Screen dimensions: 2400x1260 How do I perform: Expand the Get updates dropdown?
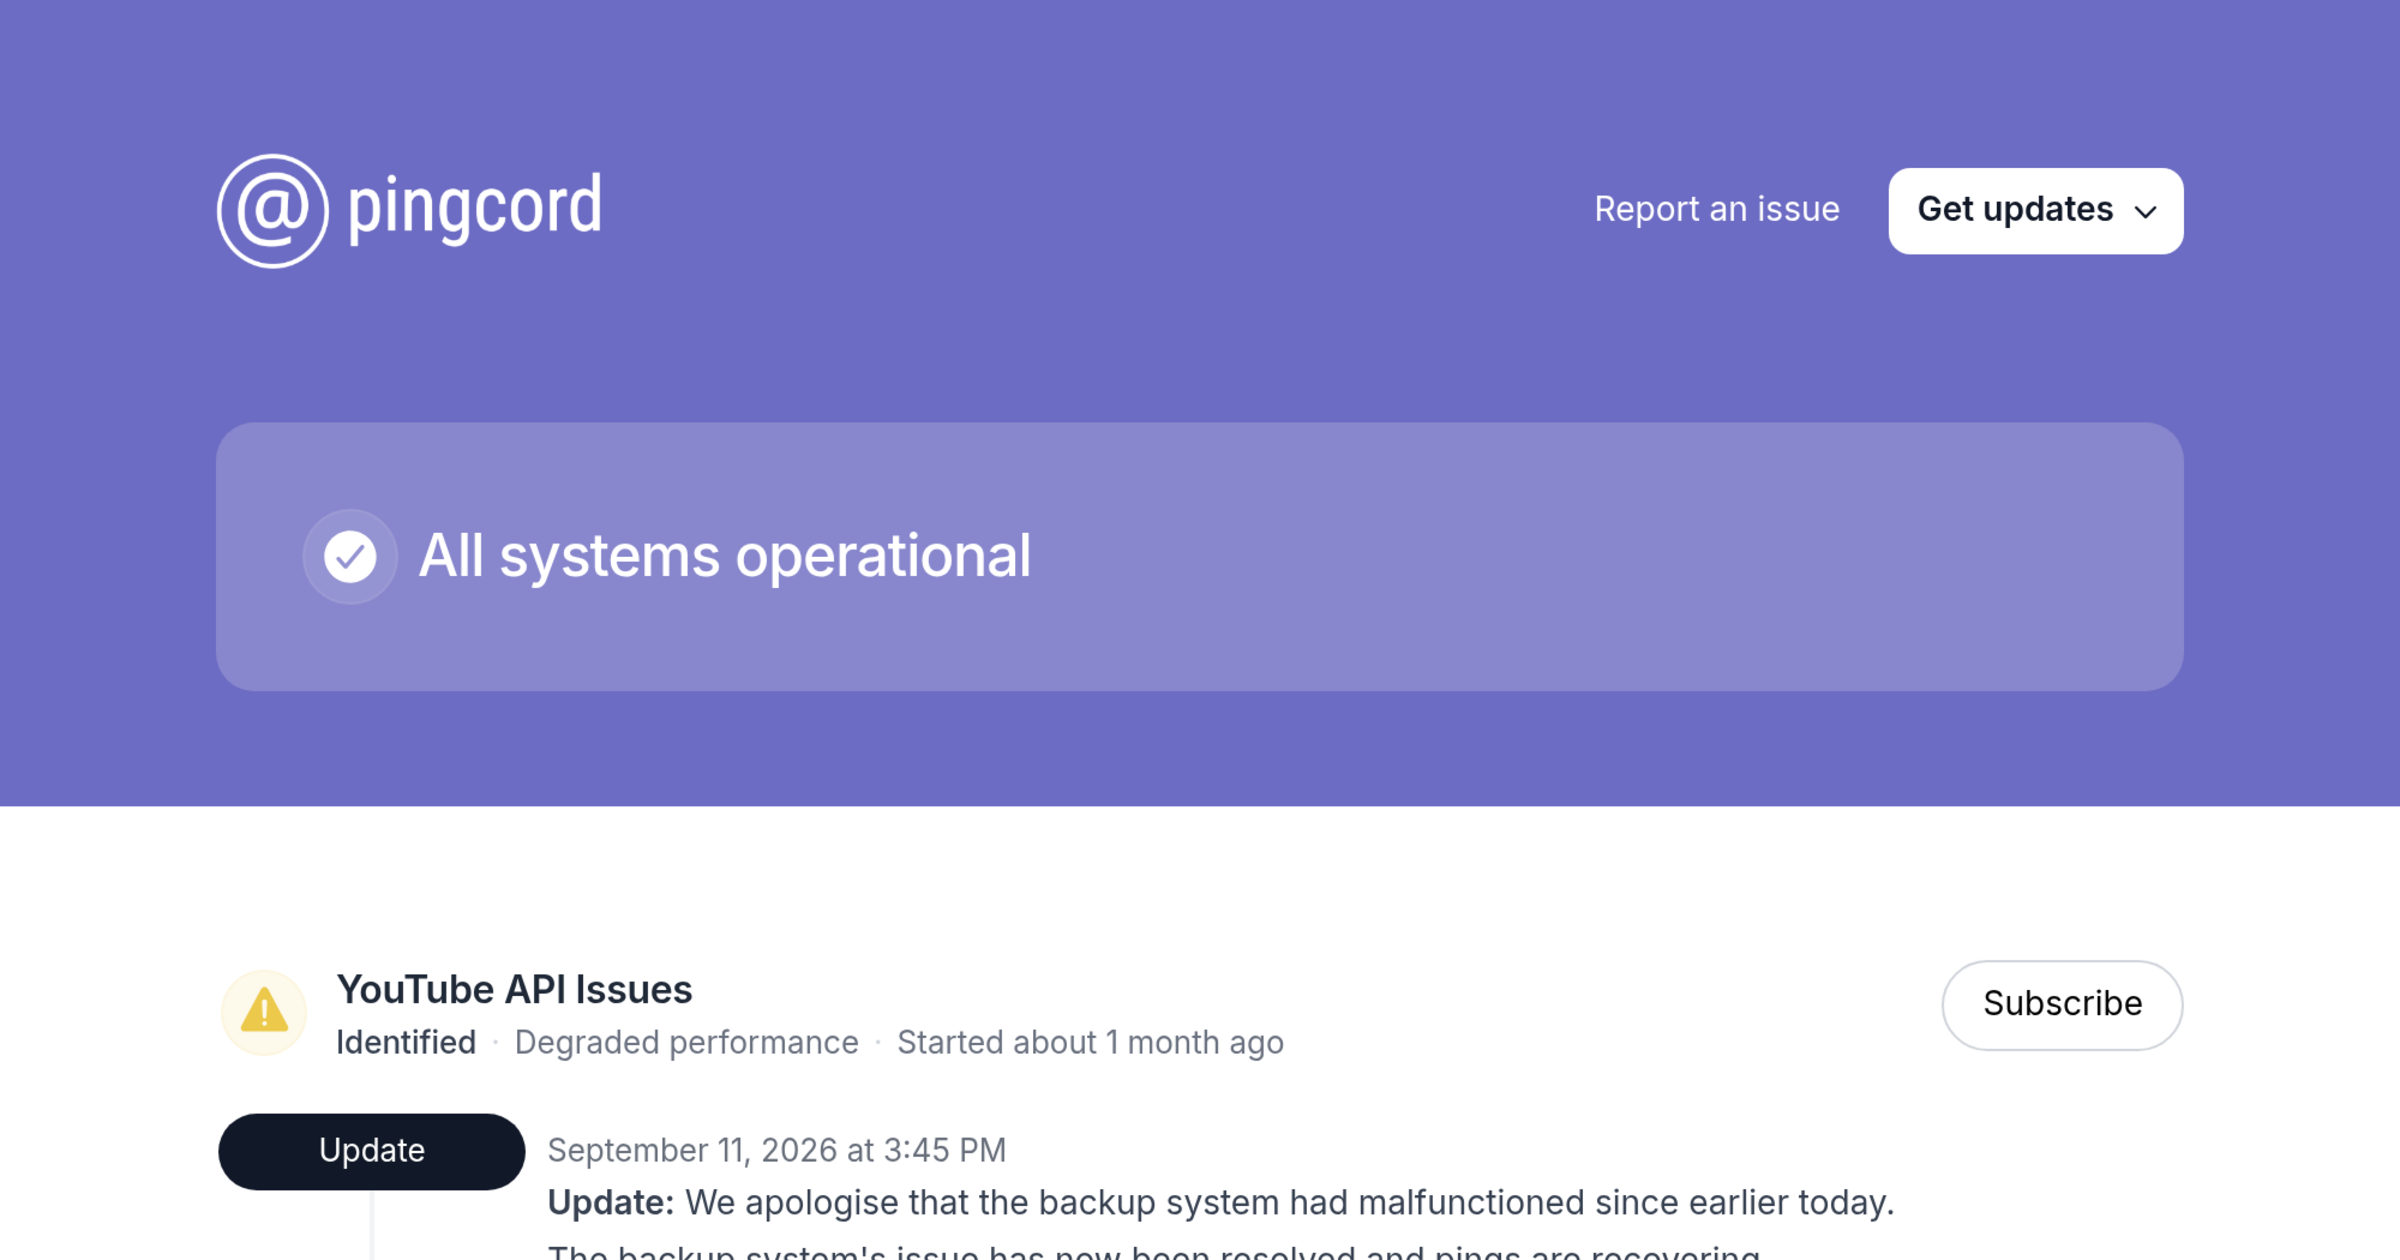point(2035,211)
